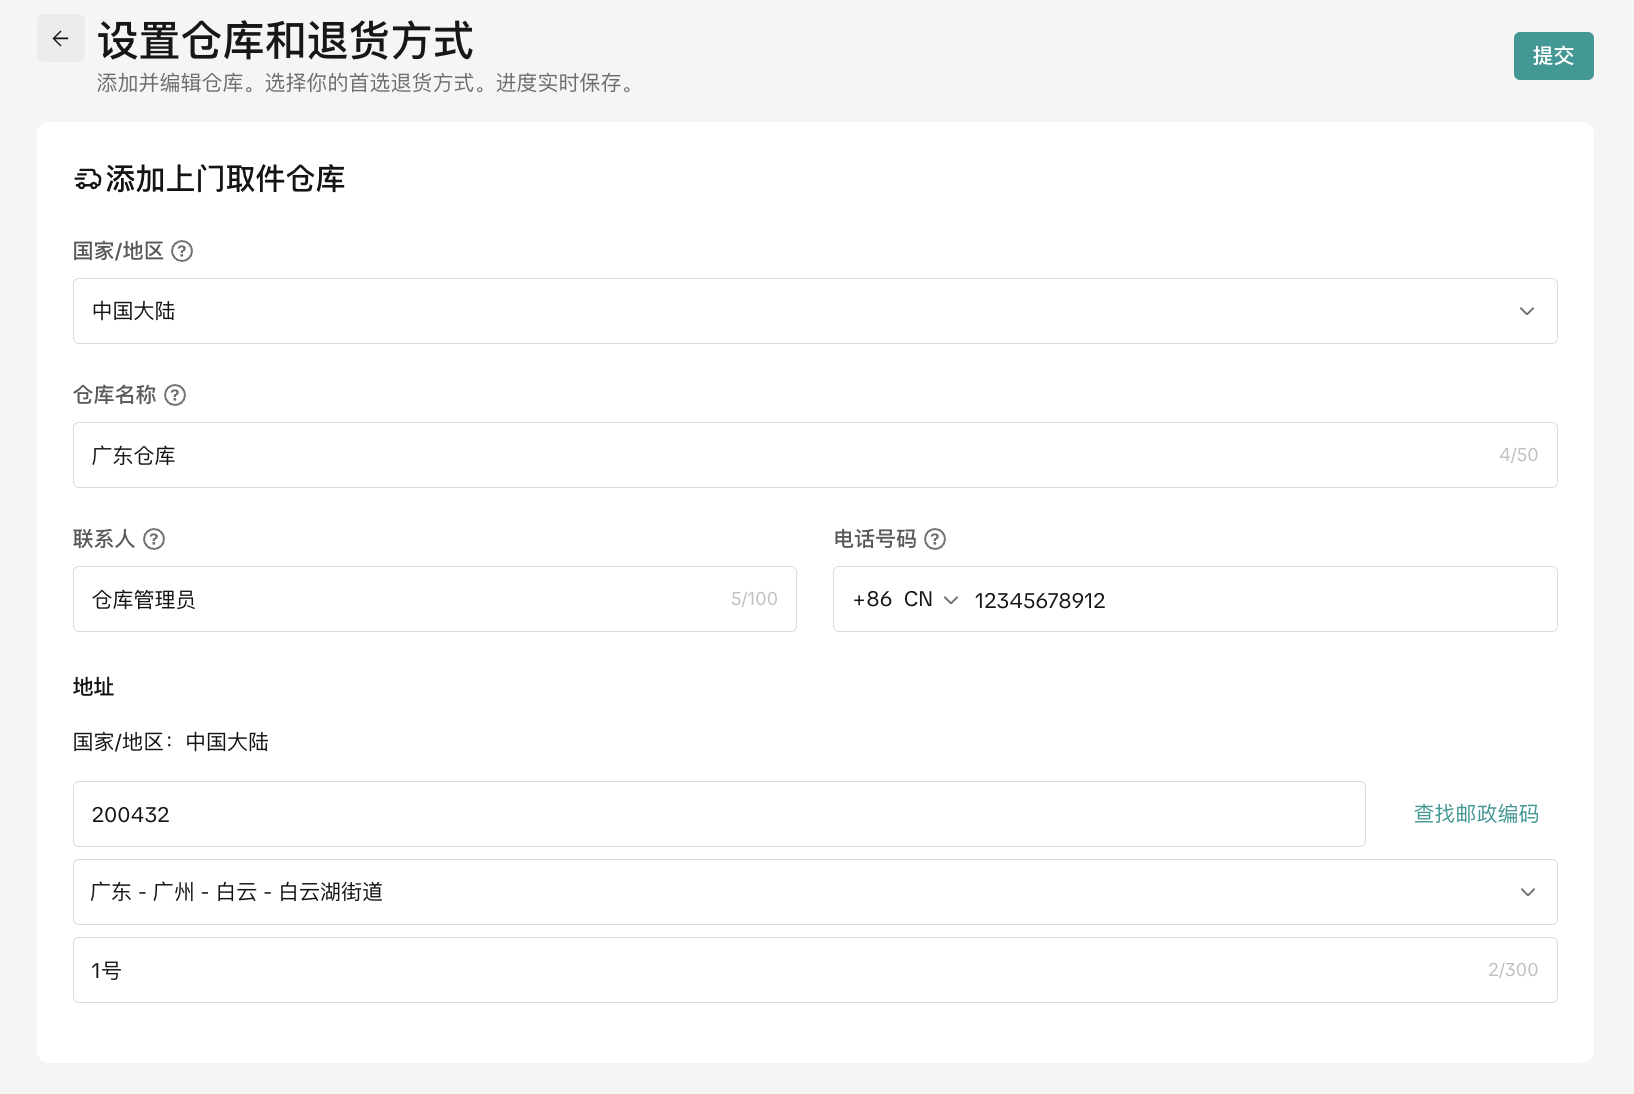Click the delivery truck icon in heading

tap(88, 180)
